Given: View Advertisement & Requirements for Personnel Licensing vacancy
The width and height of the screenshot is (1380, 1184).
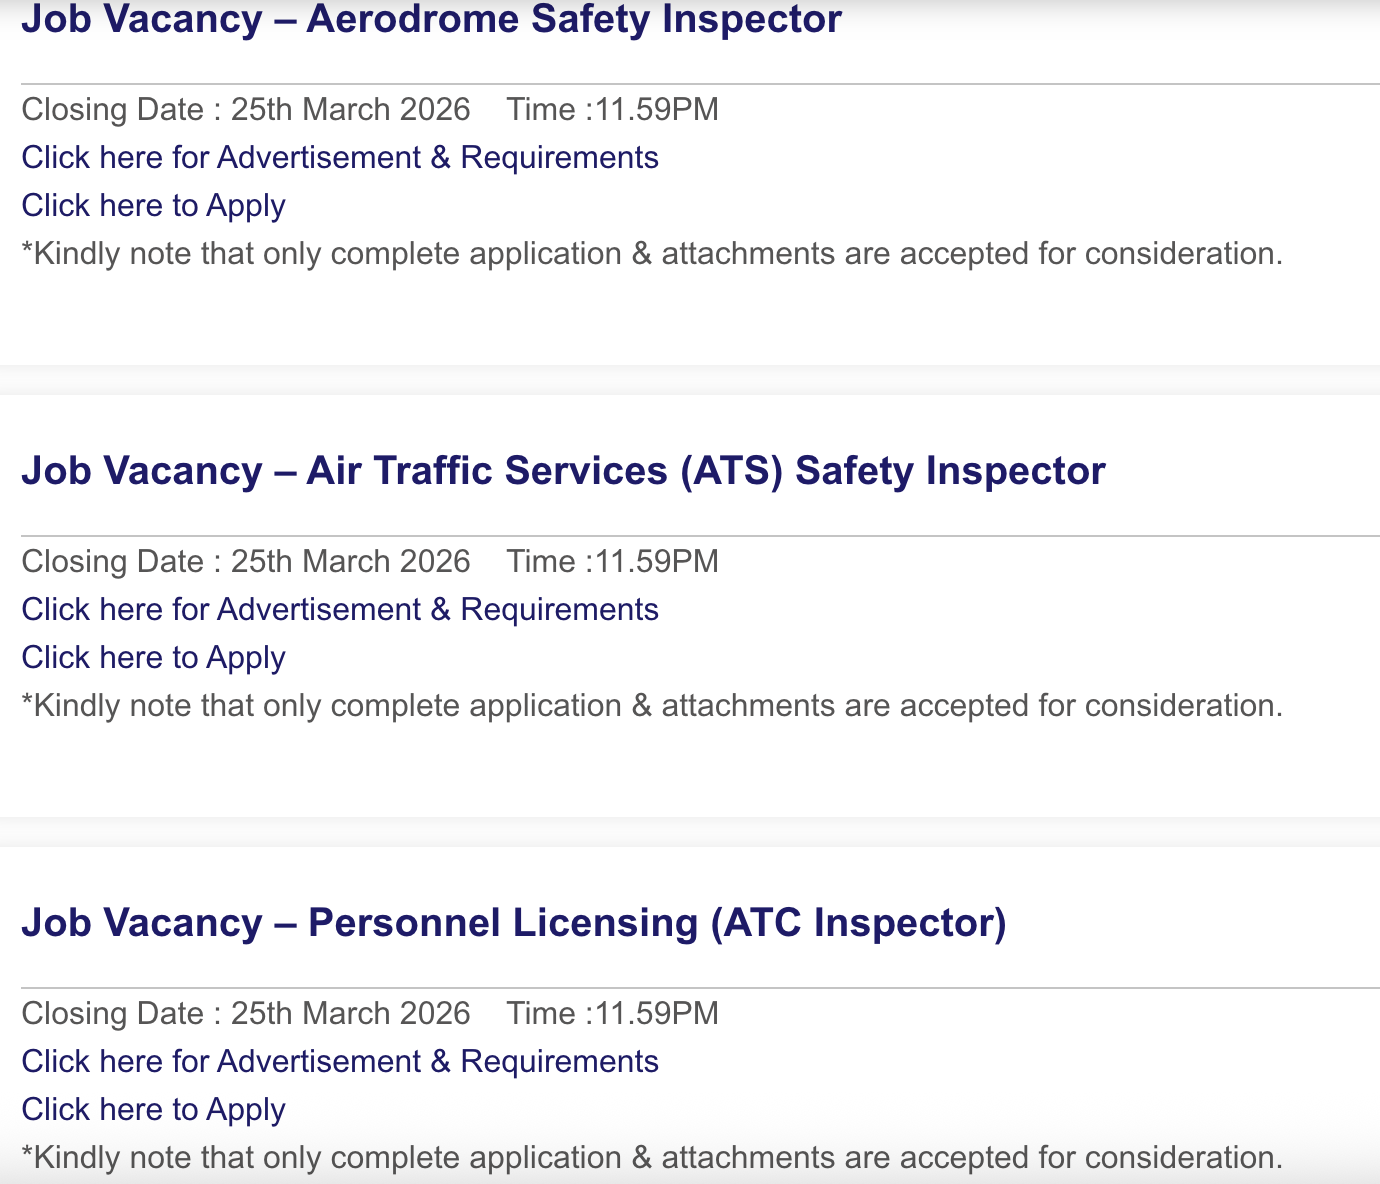Looking at the screenshot, I should (x=340, y=1062).
